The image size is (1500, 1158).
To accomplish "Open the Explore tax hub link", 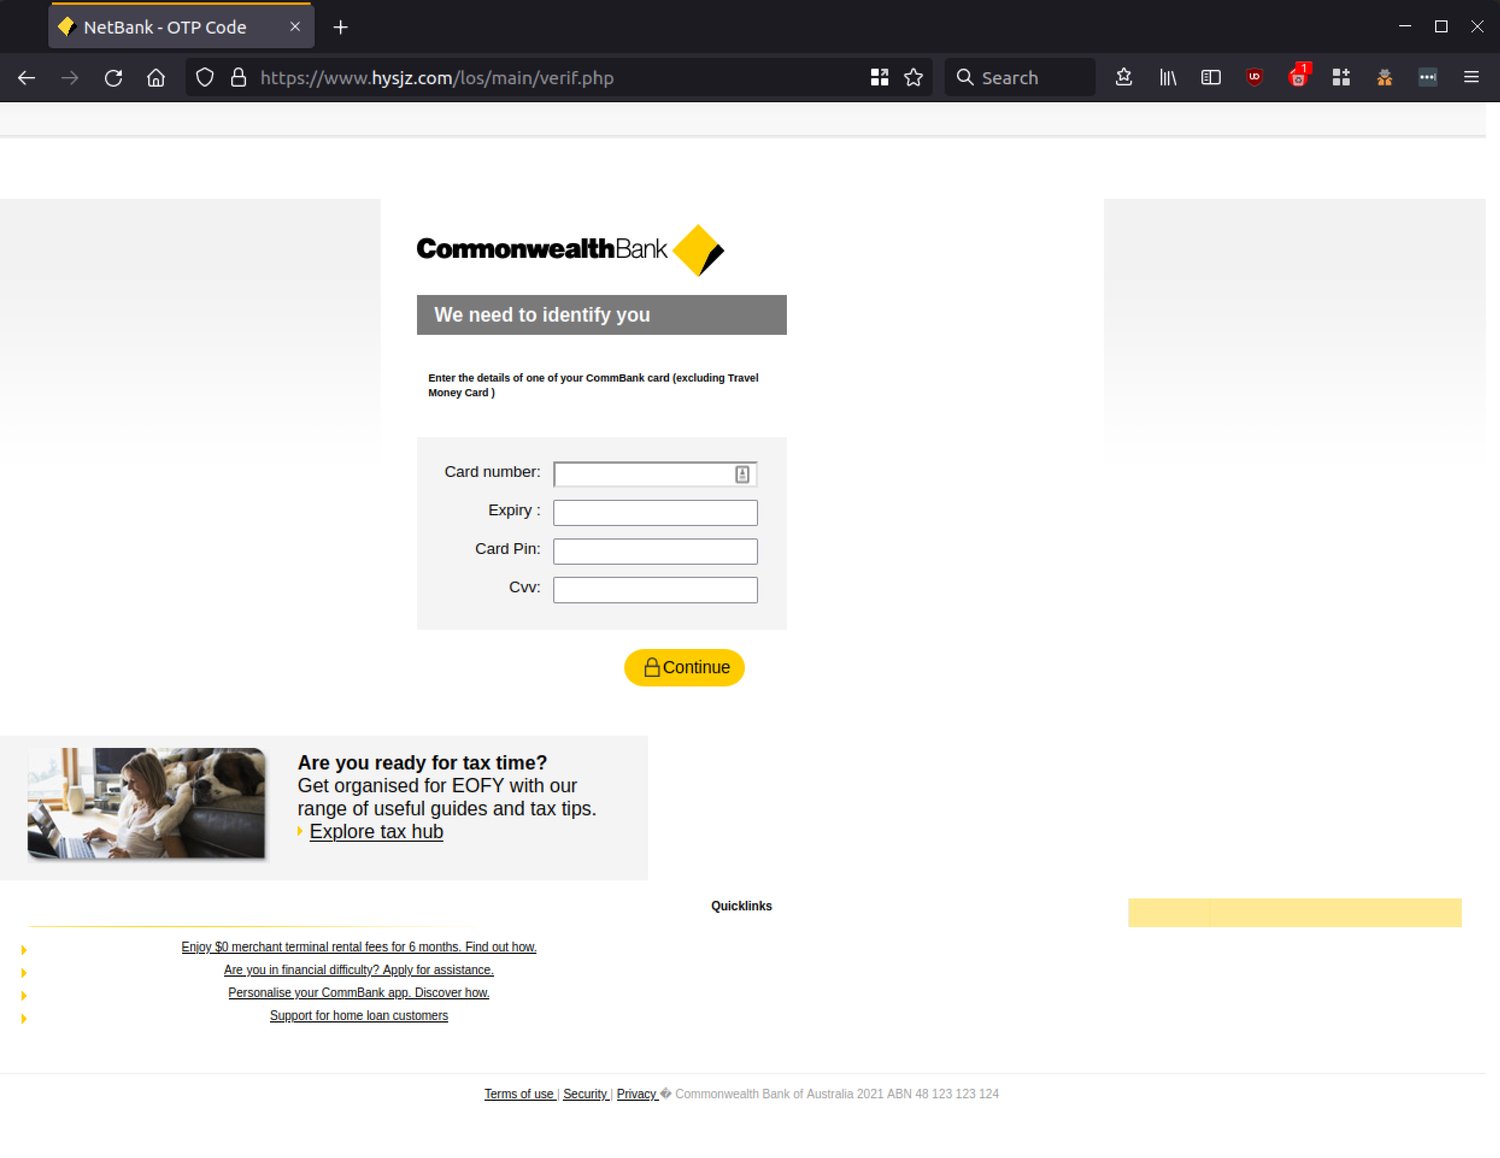I will point(376,831).
